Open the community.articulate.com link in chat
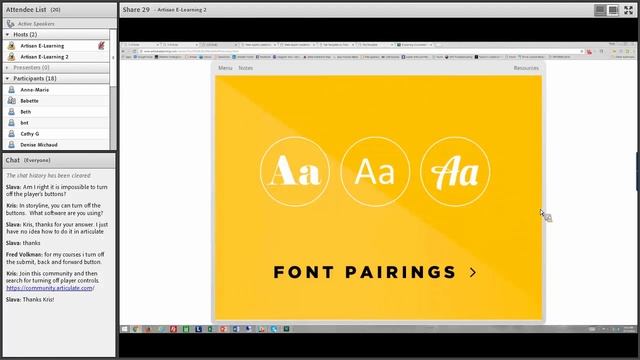This screenshot has width=640, height=360. tap(50, 288)
